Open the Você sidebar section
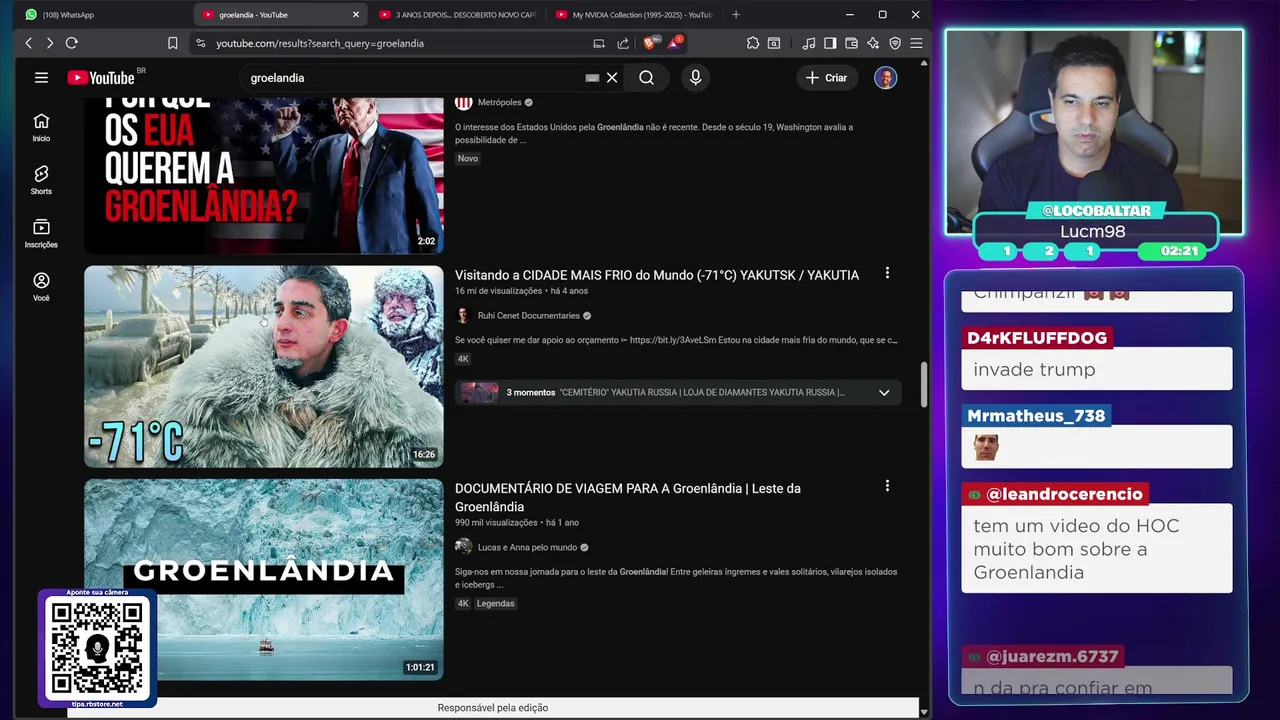The width and height of the screenshot is (1280, 720). click(x=41, y=287)
